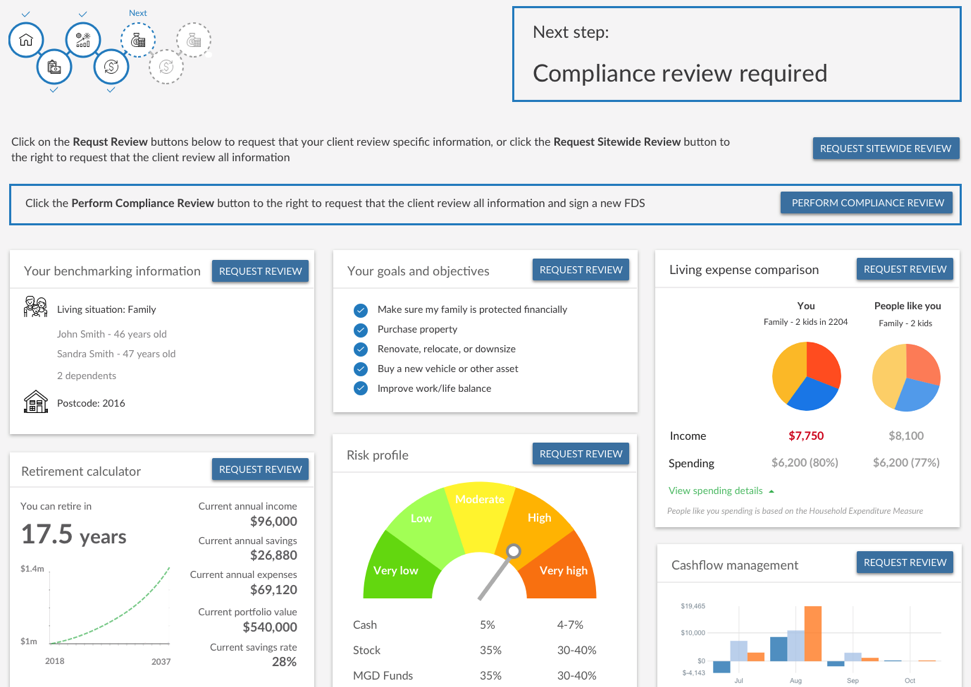Image resolution: width=971 pixels, height=687 pixels.
Task: Open the home step in the progress tracker
Action: (26, 40)
